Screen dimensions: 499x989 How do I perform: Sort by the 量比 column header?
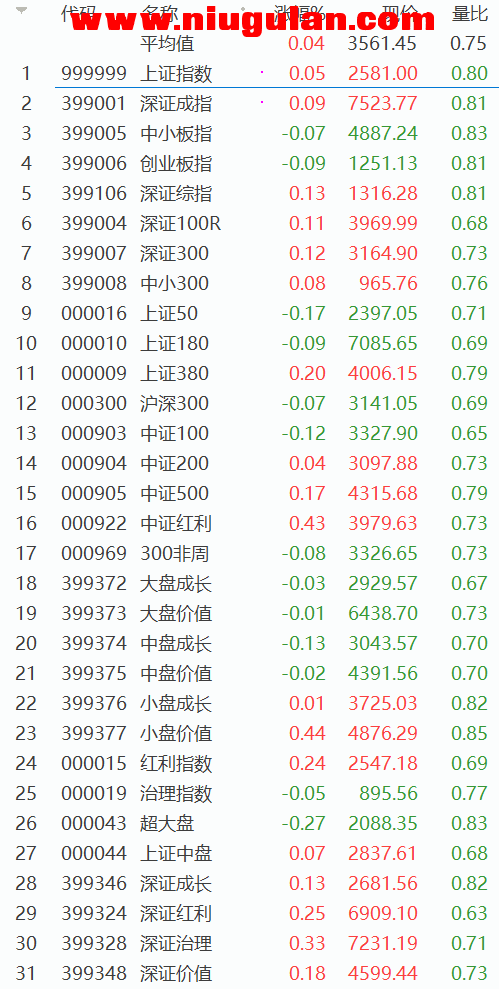pos(469,13)
